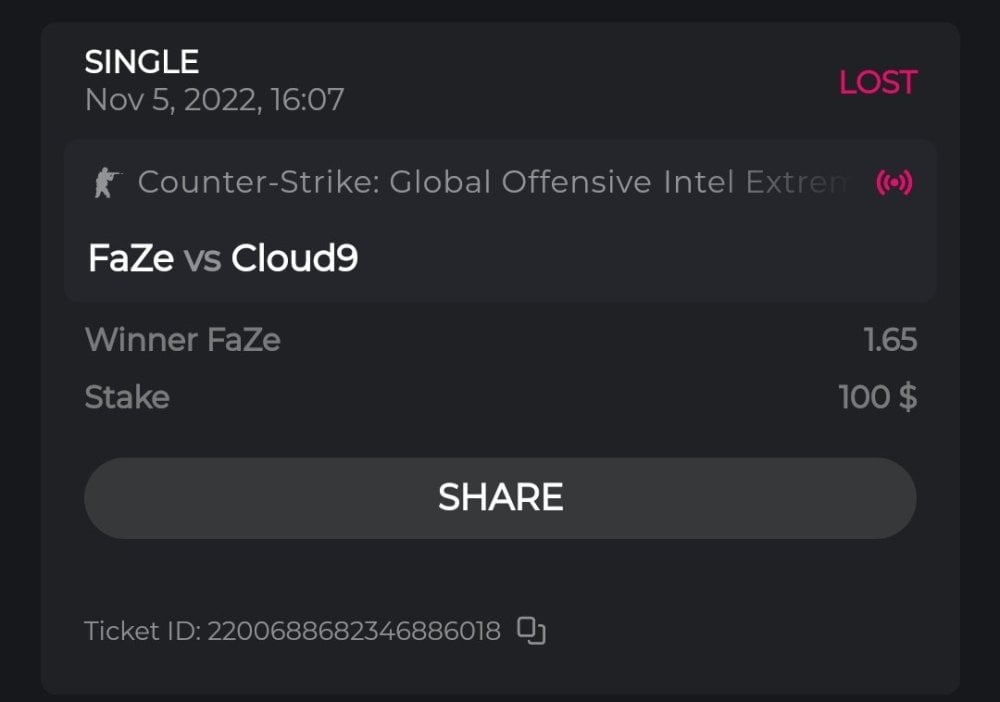The width and height of the screenshot is (1000, 702).
Task: Click the Nov 5, 2022, 16:07 date
Action: click(214, 100)
